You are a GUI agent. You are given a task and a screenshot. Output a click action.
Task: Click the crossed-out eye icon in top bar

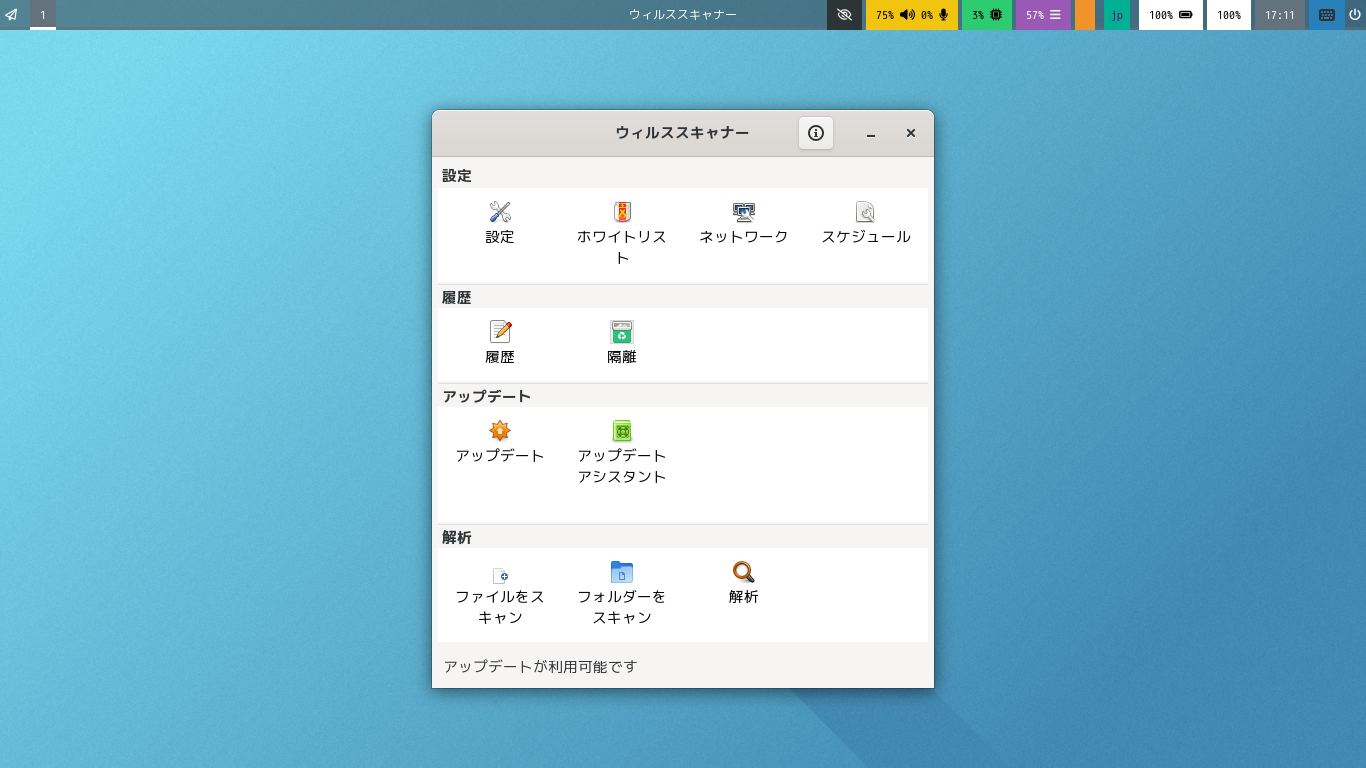click(844, 15)
